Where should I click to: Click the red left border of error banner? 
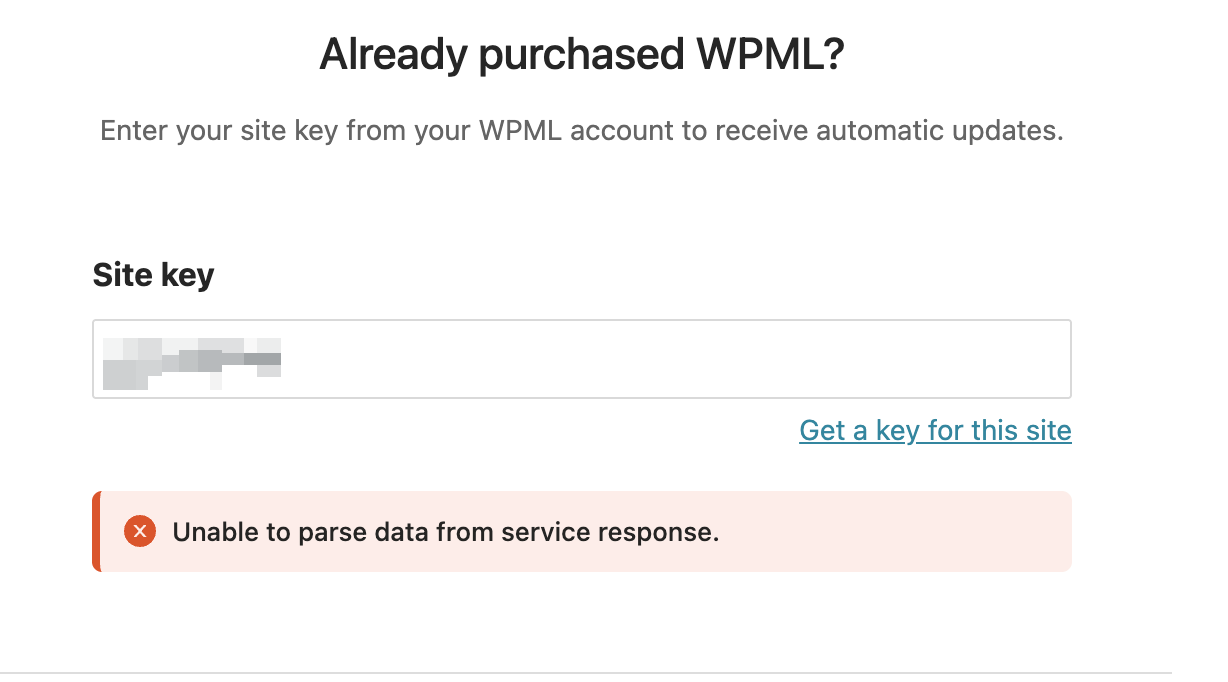[x=96, y=532]
